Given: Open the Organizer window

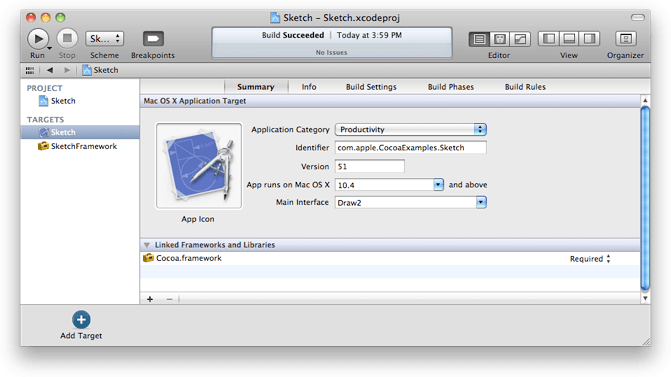Looking at the screenshot, I should point(626,39).
